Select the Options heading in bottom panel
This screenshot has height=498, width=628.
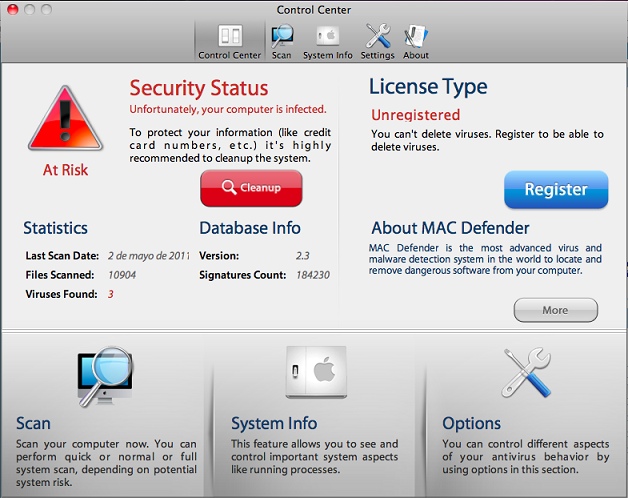(471, 423)
